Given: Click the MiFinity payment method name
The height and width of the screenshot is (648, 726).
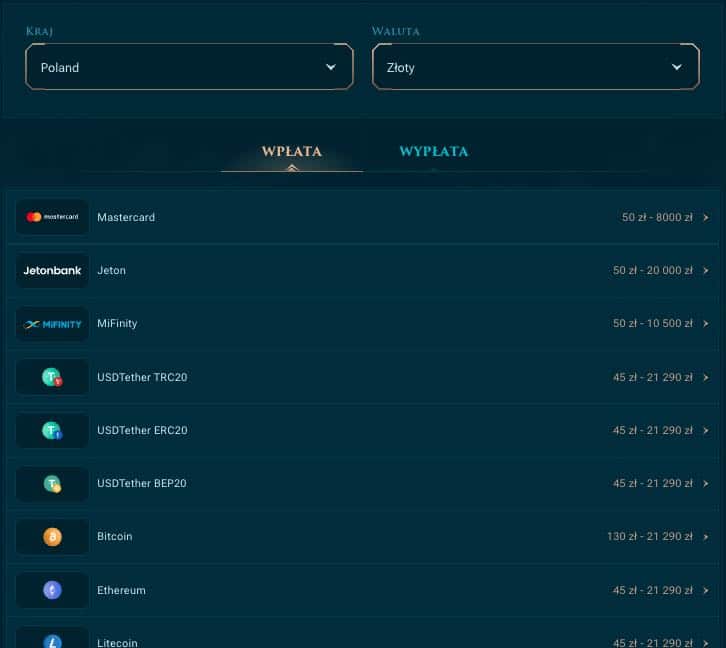Looking at the screenshot, I should 117,324.
